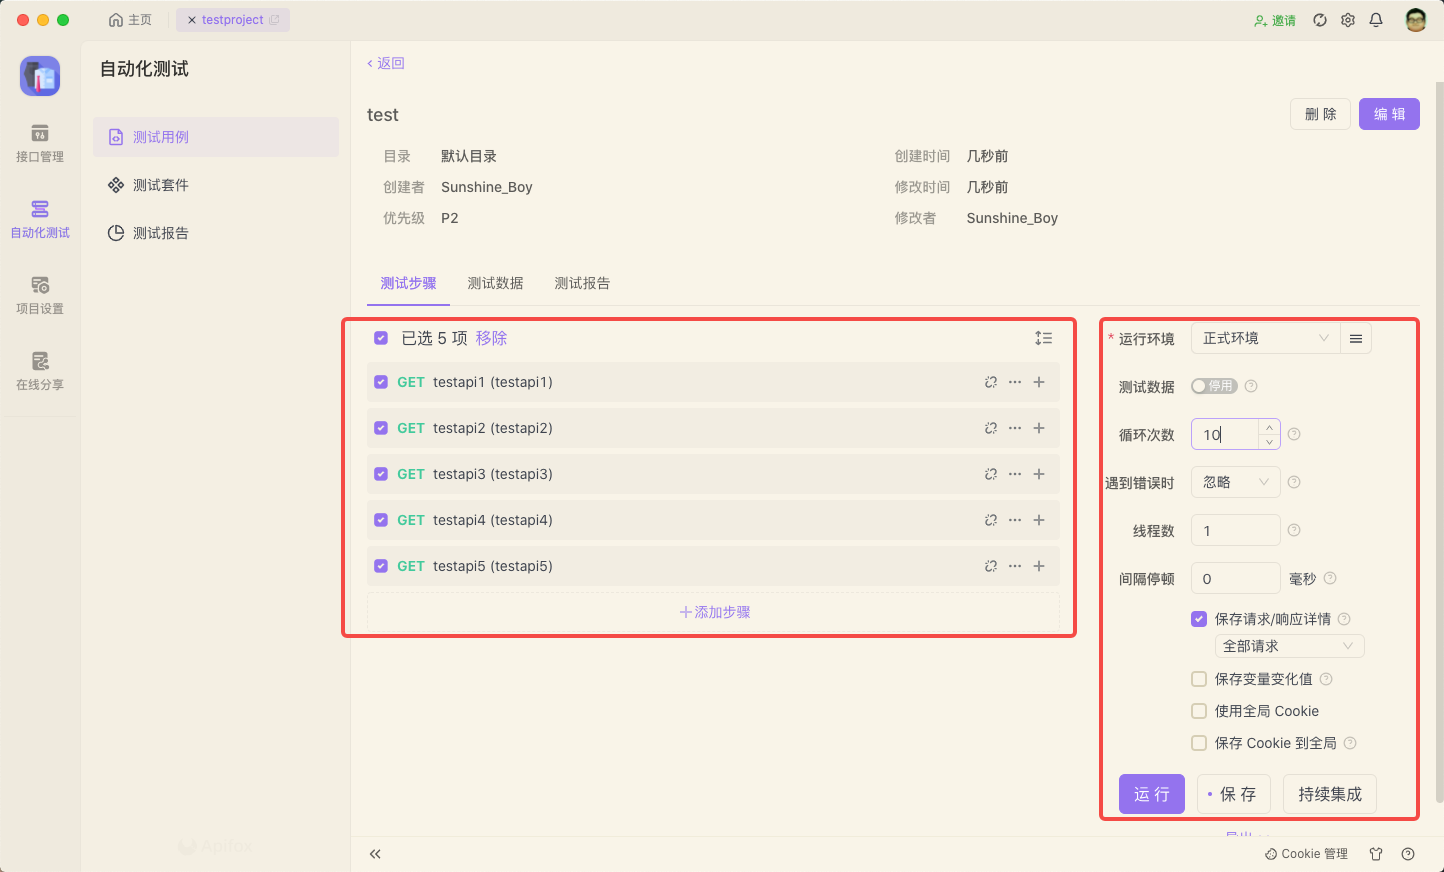Open the 遇到错误时 dropdown
The height and width of the screenshot is (872, 1444).
[1235, 482]
